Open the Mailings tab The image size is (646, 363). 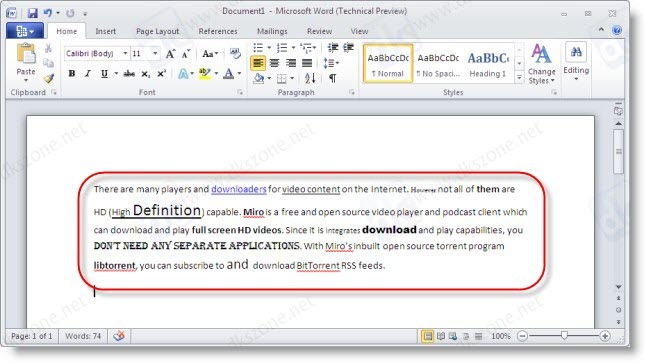tap(272, 31)
